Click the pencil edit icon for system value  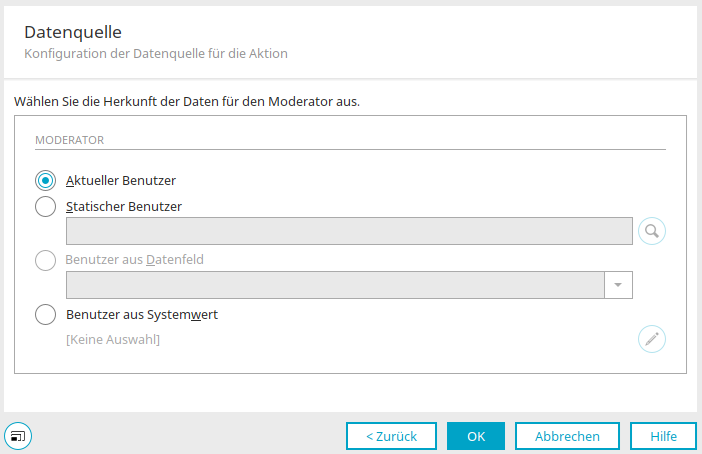tap(651, 339)
